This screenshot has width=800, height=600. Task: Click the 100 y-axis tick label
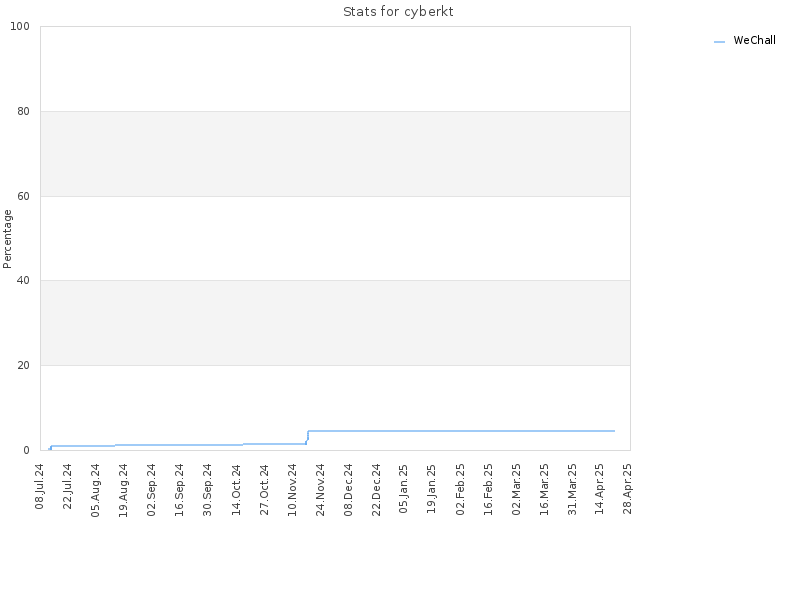click(20, 27)
